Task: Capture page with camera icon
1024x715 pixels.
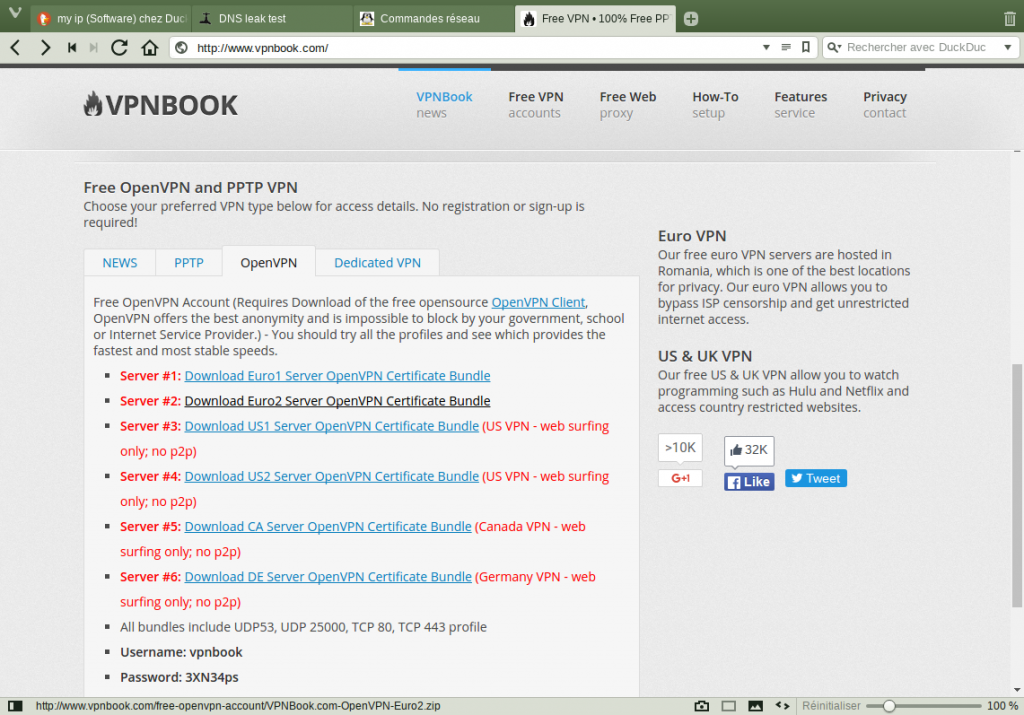Action: (701, 706)
